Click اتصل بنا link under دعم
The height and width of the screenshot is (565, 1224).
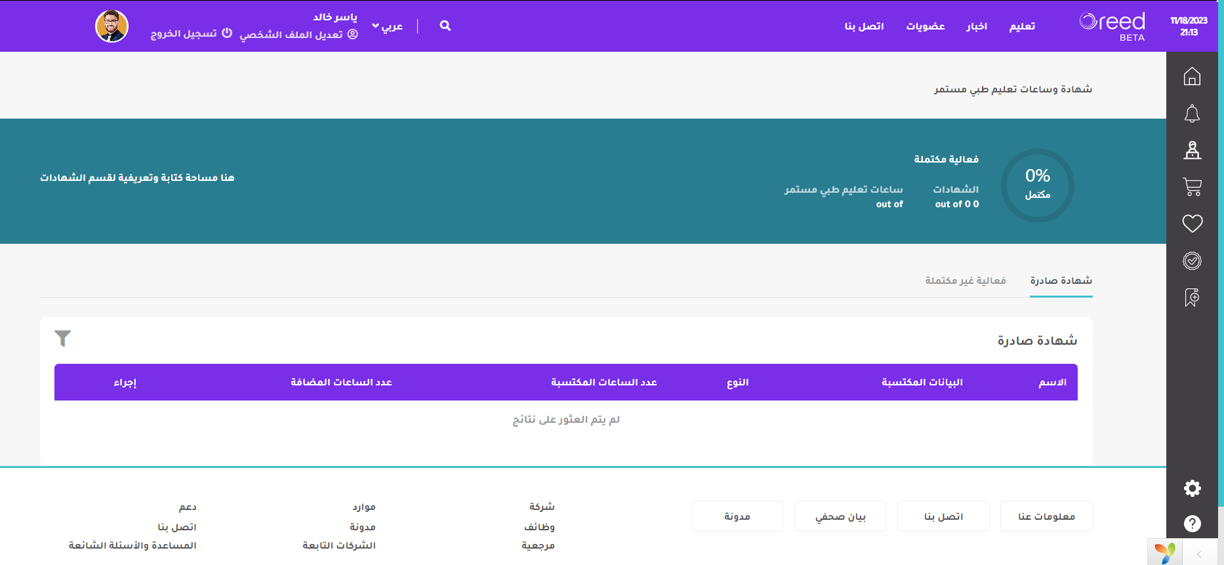177,527
